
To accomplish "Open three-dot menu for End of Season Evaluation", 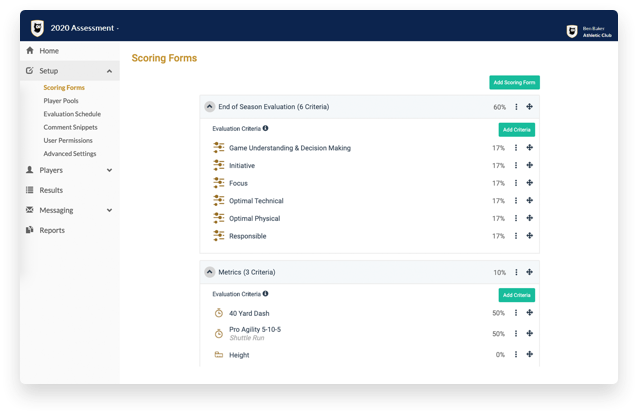I will 516,106.
